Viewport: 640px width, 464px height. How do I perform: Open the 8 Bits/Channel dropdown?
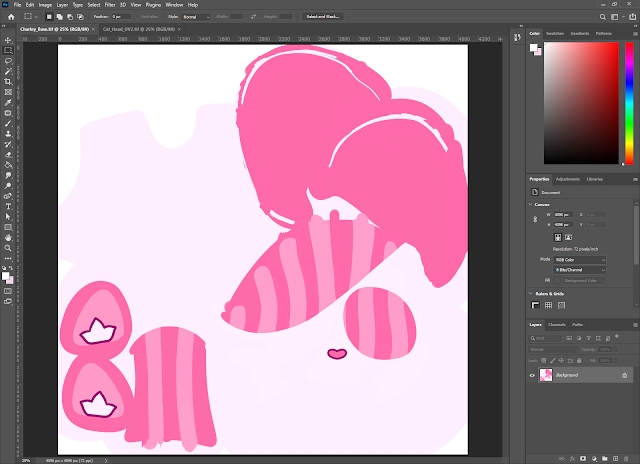[x=580, y=270]
